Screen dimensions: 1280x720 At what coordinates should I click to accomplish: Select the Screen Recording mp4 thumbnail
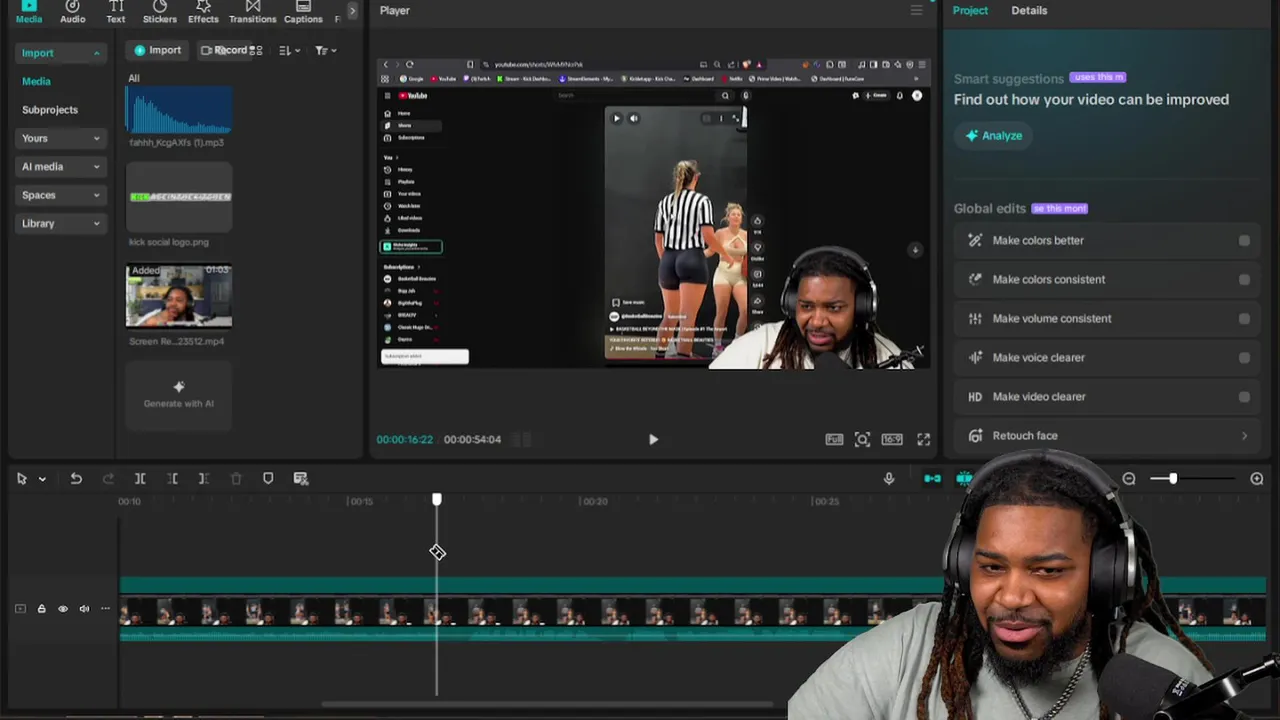[179, 296]
